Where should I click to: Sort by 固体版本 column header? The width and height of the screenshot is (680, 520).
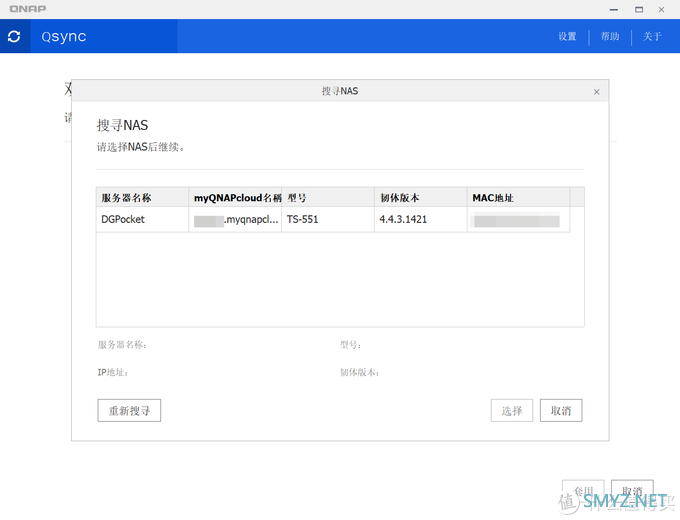point(421,197)
